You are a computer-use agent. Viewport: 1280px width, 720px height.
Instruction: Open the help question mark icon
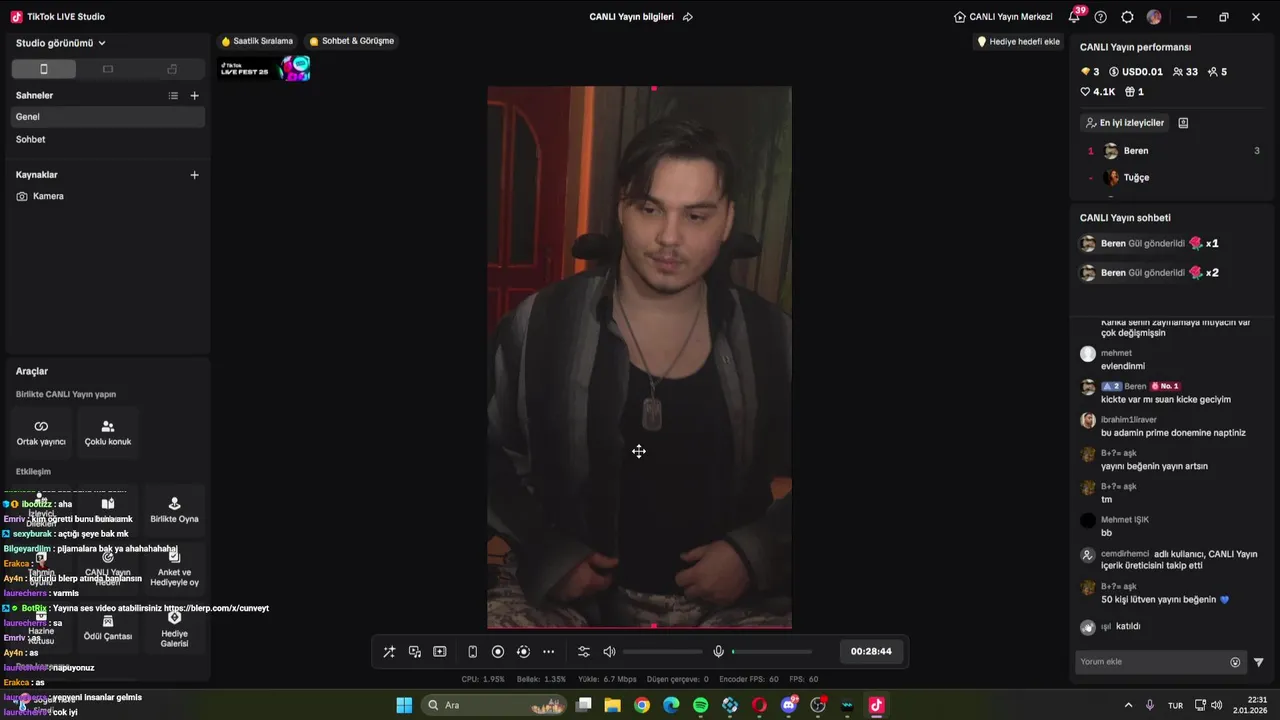point(1101,17)
